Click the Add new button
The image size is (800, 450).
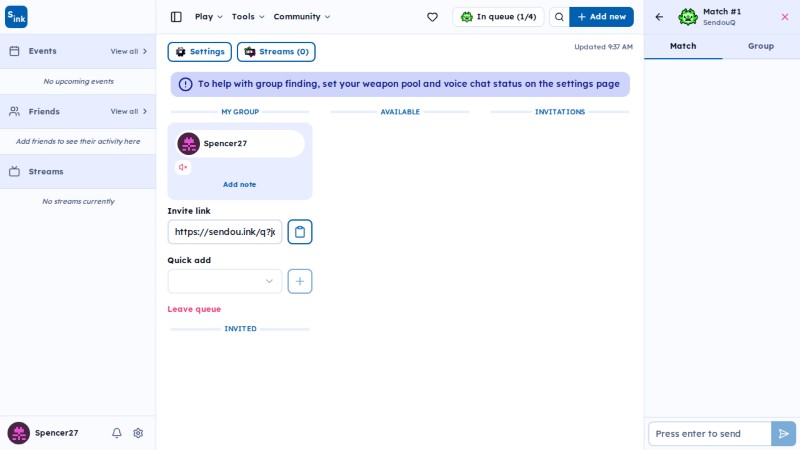pos(602,17)
